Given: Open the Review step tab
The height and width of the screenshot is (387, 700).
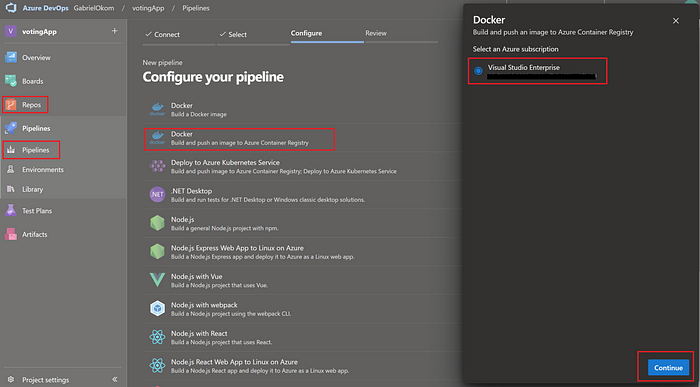Looking at the screenshot, I should pos(376,33).
